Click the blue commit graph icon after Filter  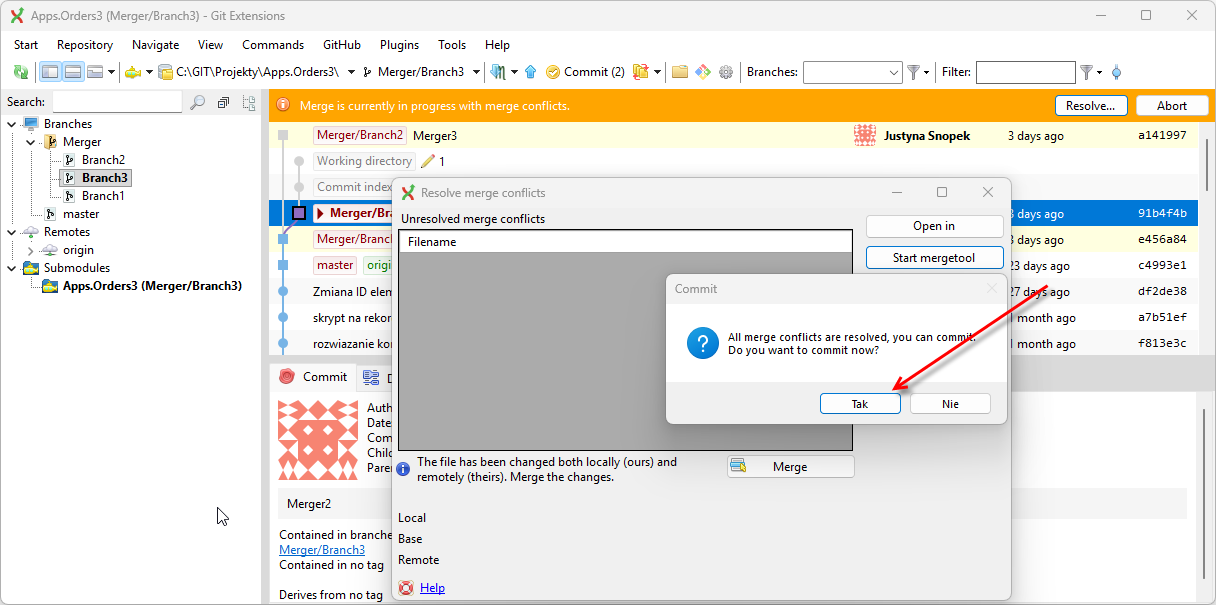[x=1116, y=72]
